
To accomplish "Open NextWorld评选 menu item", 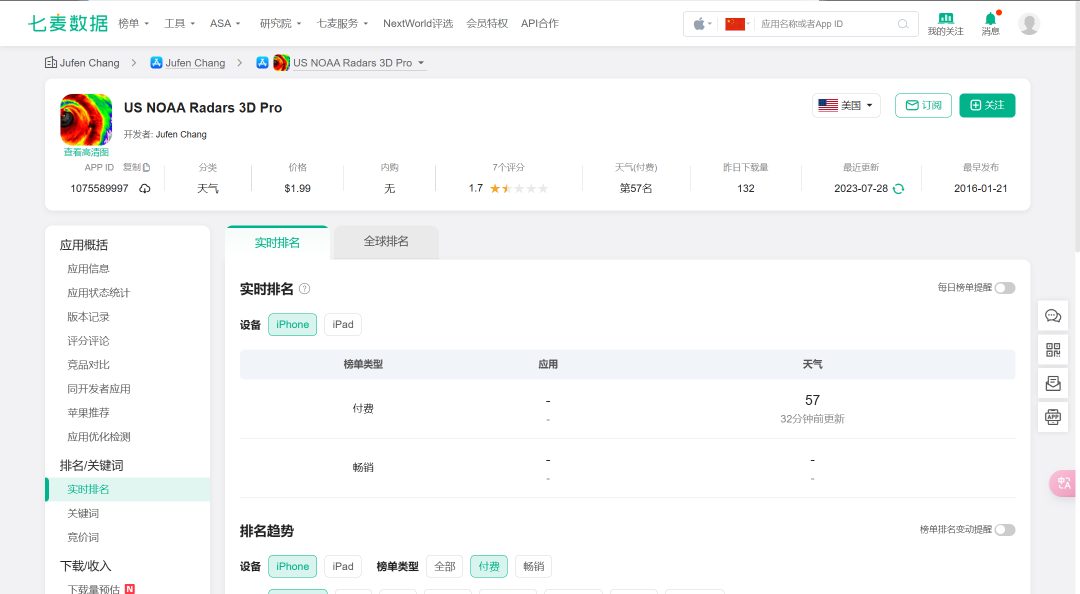I will 418,23.
